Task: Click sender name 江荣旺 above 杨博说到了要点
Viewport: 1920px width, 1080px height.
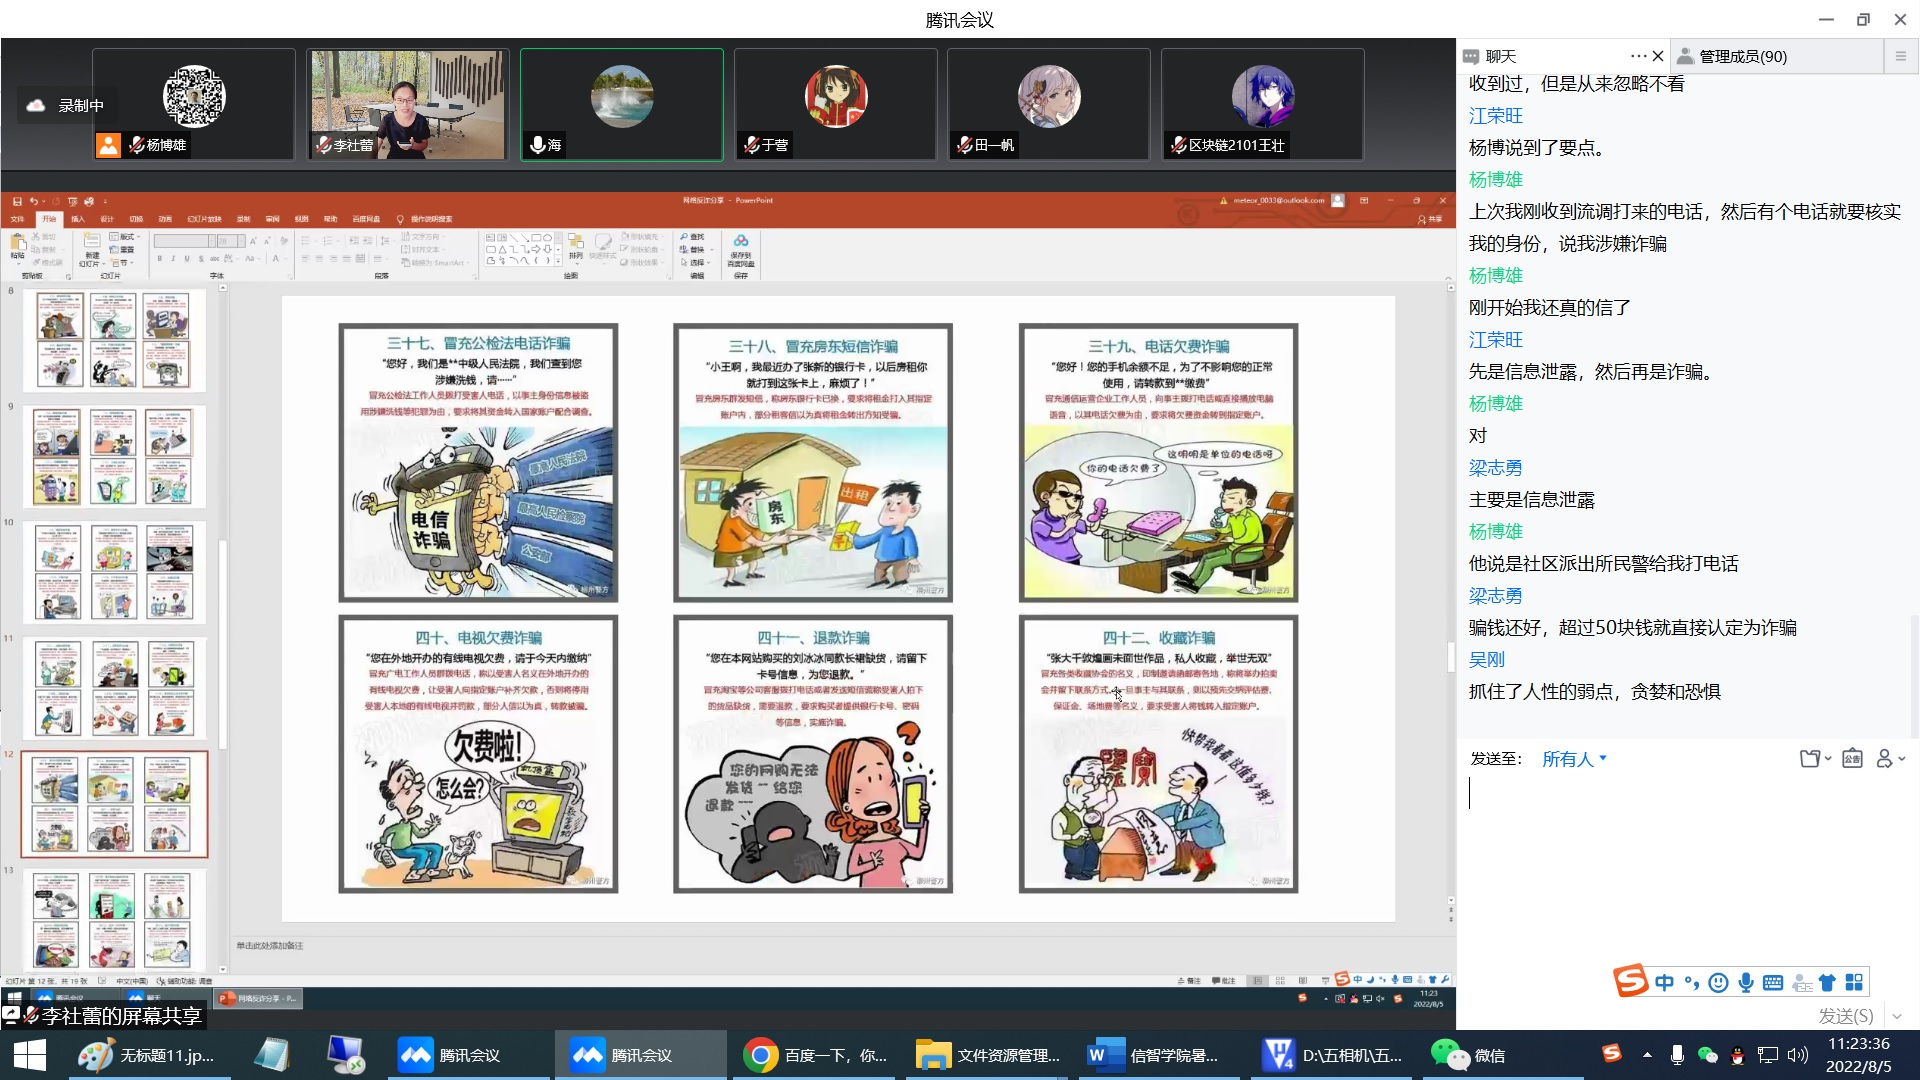Action: coord(1495,116)
